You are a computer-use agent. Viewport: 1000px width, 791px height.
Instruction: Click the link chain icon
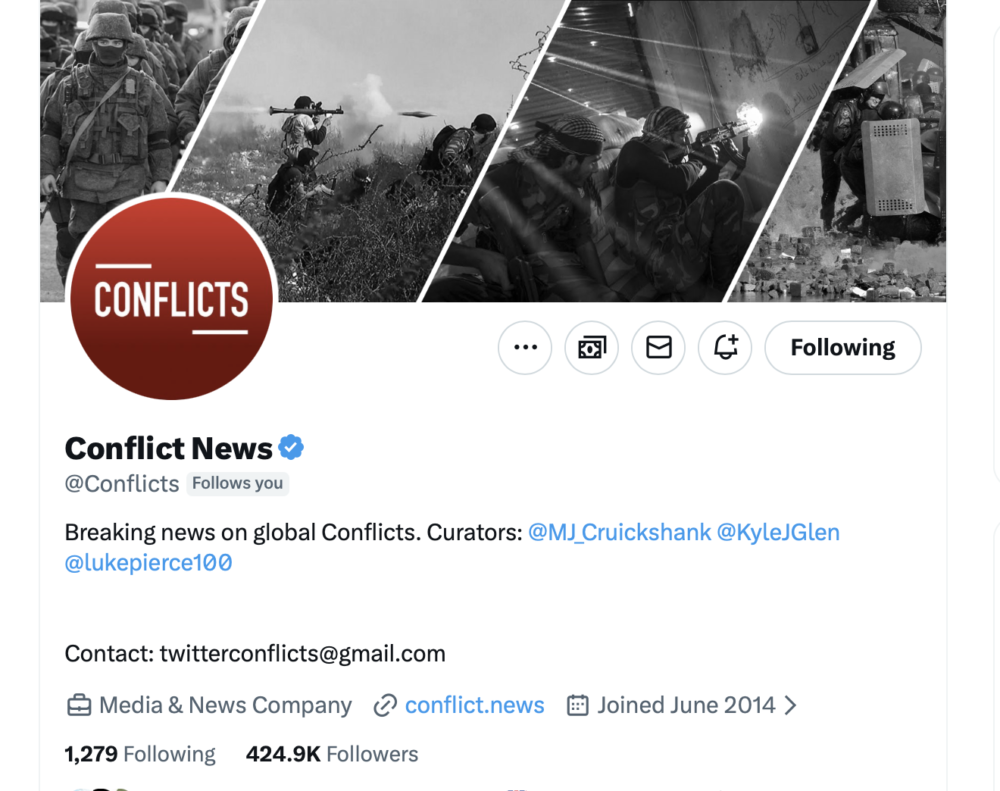point(385,706)
